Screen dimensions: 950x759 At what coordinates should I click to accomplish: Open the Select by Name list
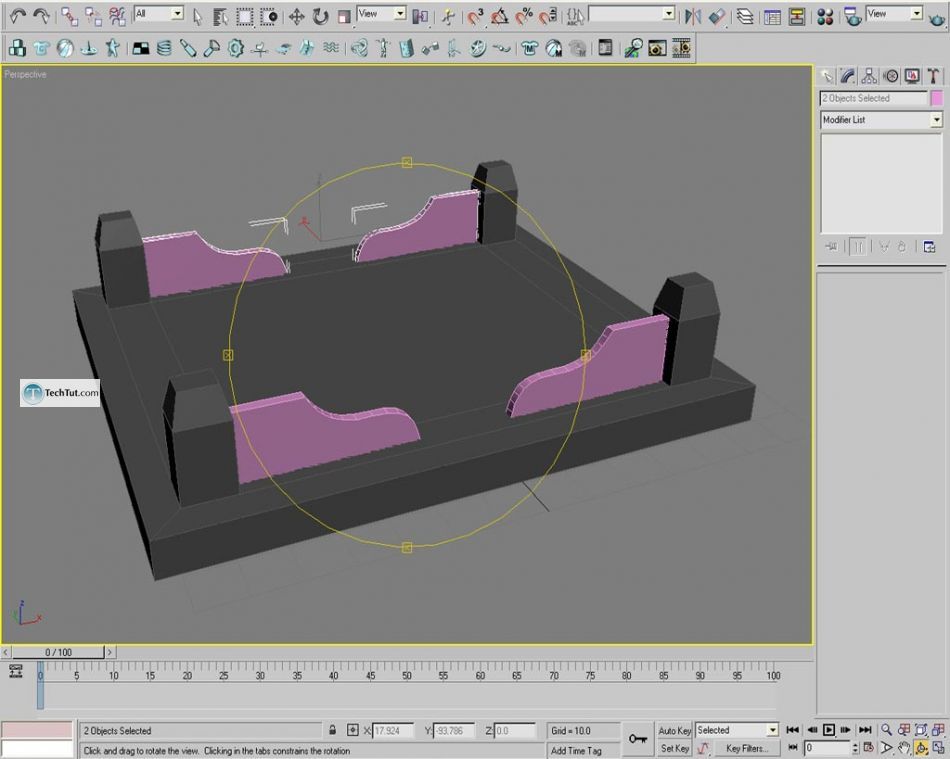[221, 16]
